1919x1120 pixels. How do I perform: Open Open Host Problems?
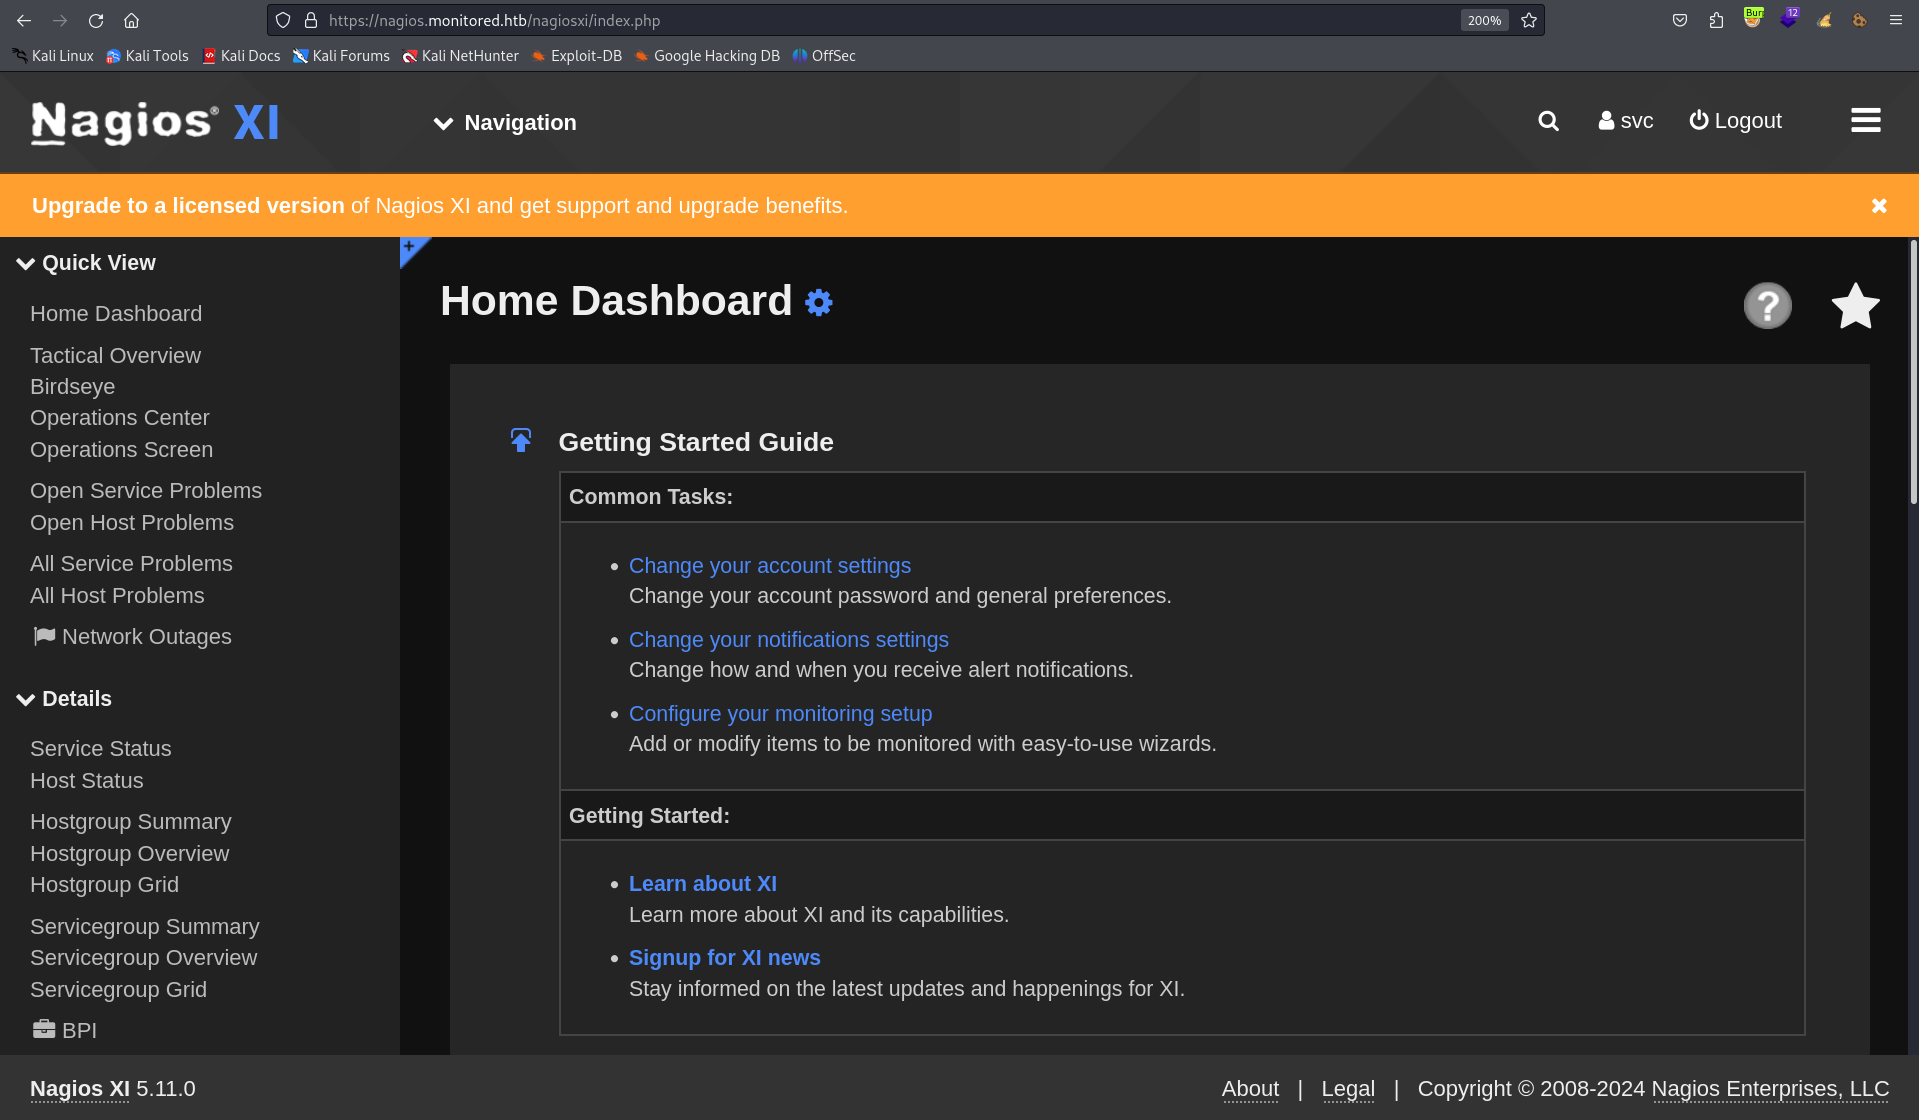[x=132, y=523]
